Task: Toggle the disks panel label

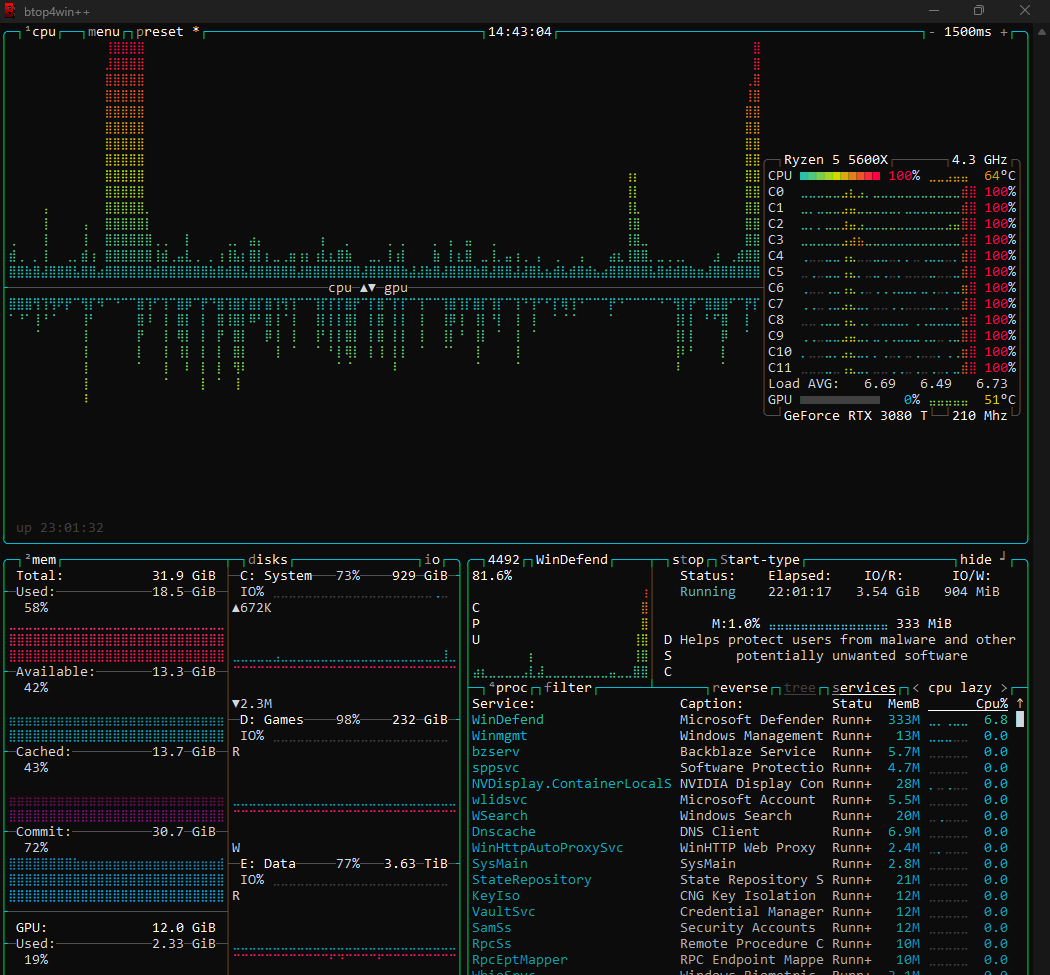Action: [x=268, y=560]
